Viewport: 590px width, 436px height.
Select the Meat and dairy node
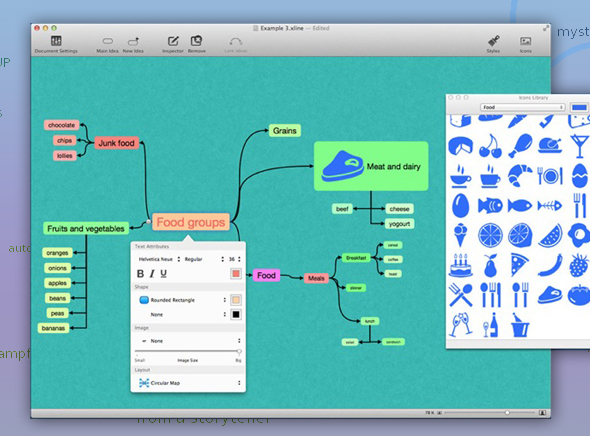371,166
